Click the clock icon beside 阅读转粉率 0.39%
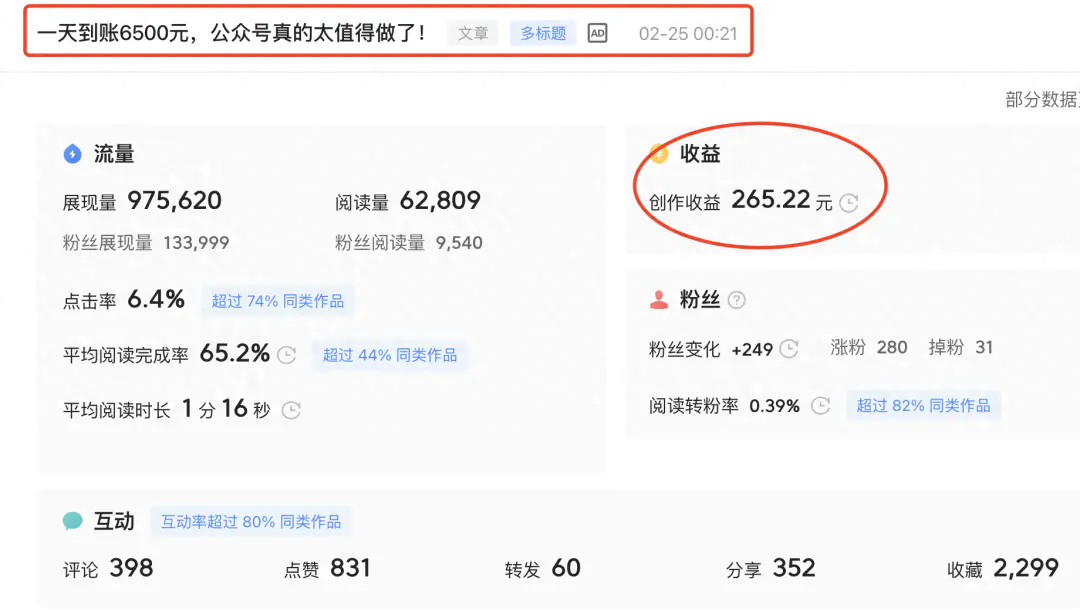The image size is (1080, 614). (x=820, y=405)
